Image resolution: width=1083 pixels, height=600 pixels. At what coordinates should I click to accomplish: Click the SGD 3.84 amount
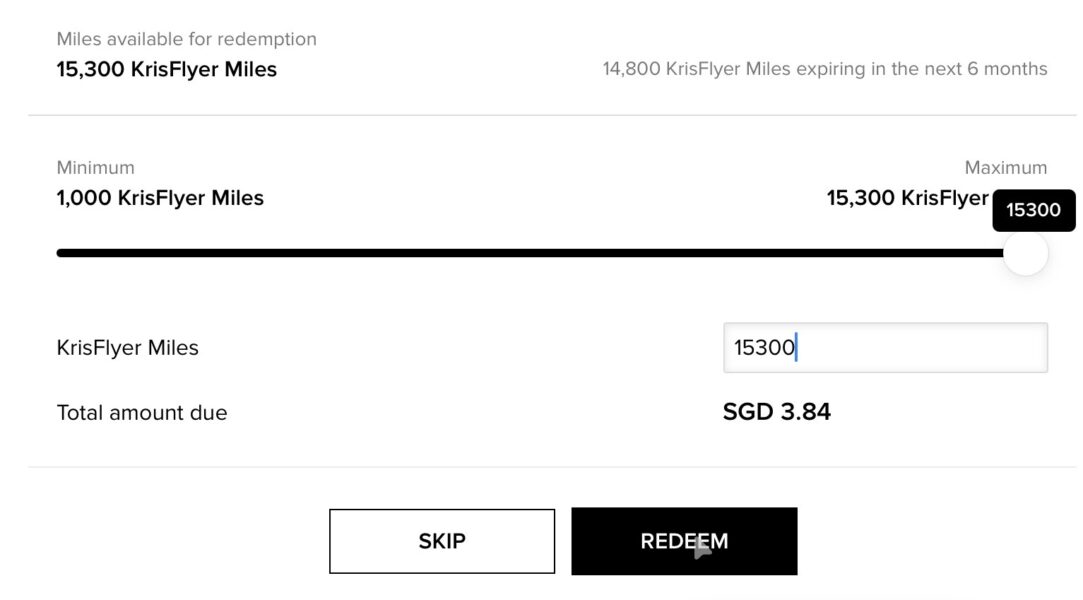click(776, 412)
